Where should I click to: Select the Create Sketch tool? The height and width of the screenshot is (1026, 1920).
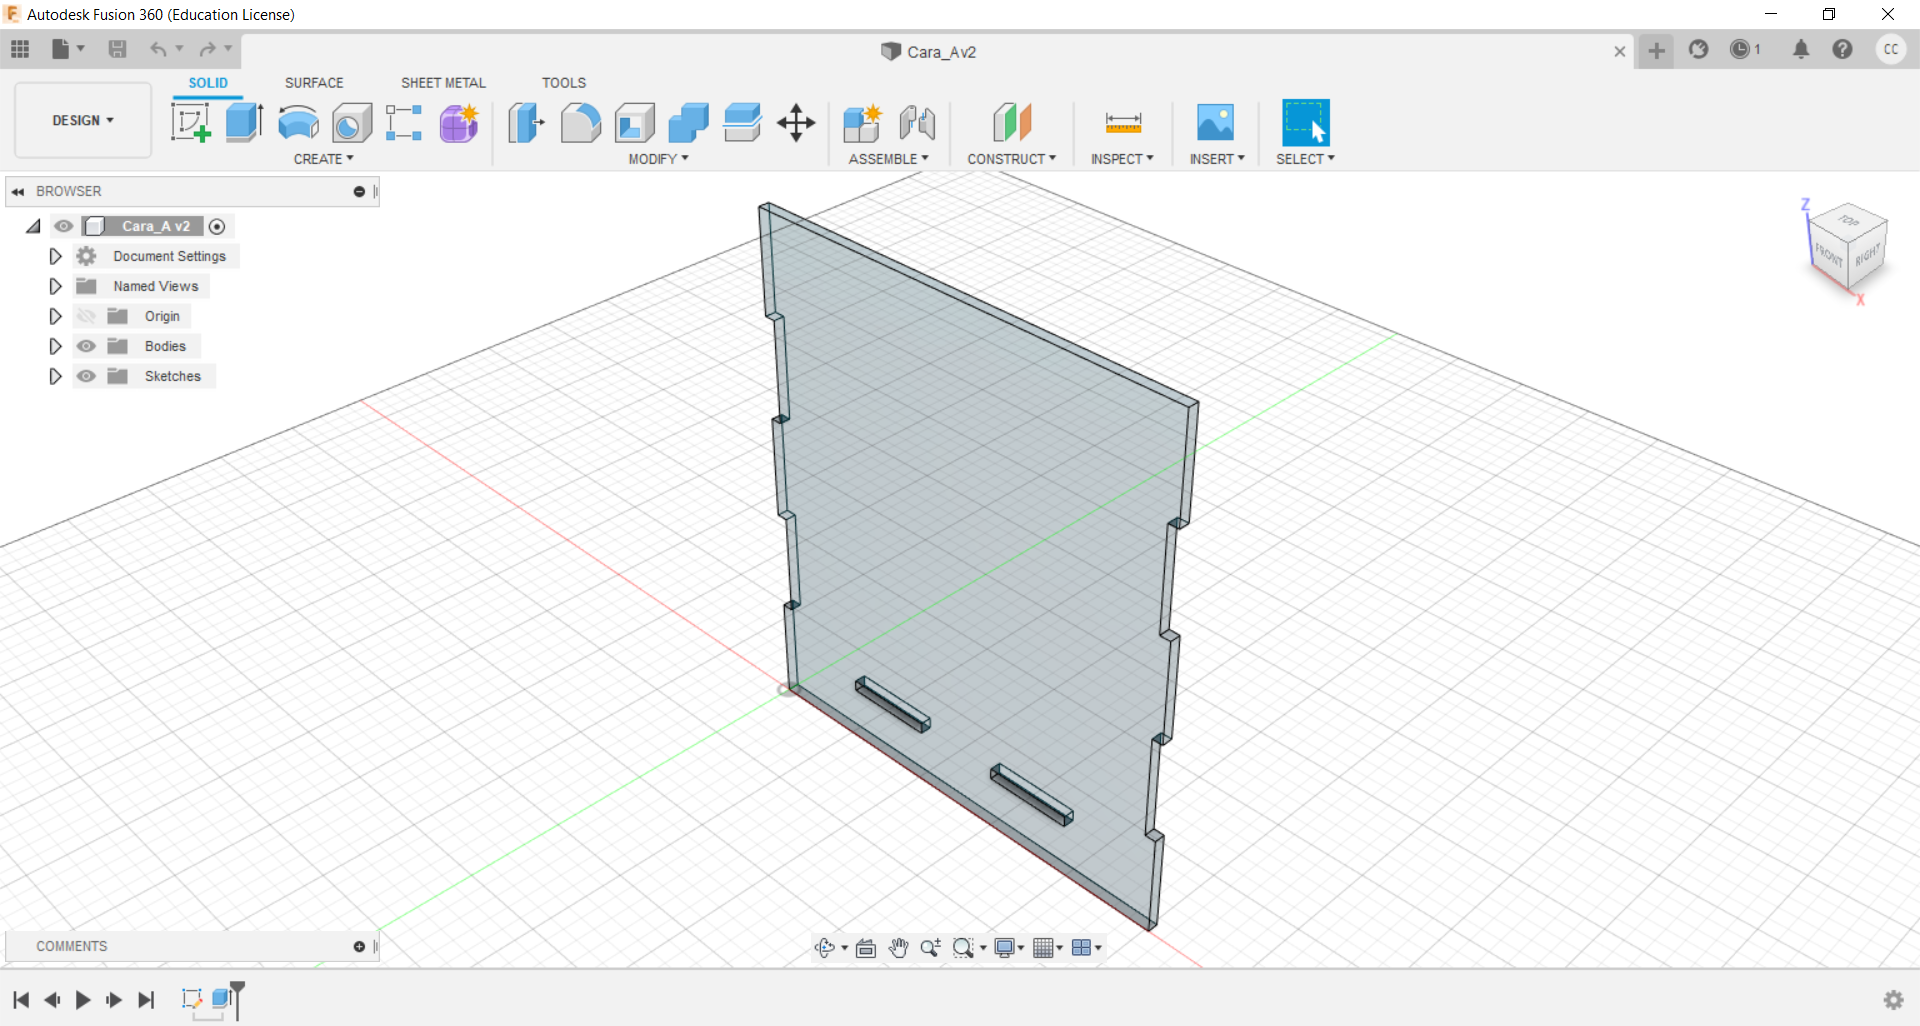pos(190,123)
